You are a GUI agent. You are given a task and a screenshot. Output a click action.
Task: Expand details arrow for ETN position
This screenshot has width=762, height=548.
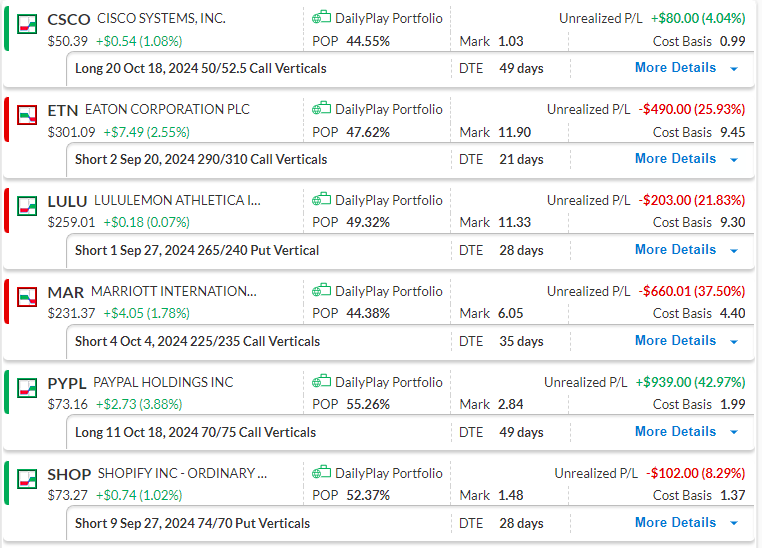point(734,160)
